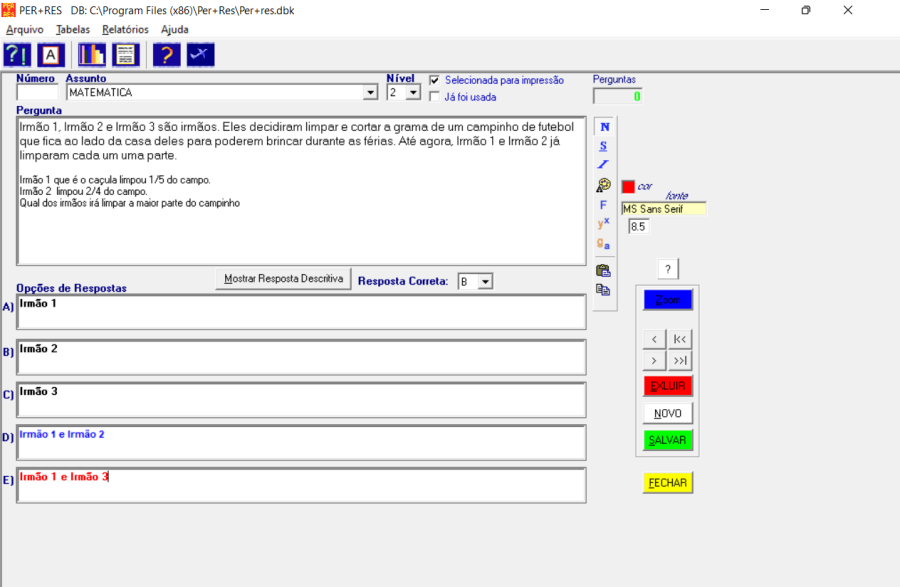The image size is (900, 587).
Task: Click answer option C field 'Irmão 3'
Action: point(301,400)
